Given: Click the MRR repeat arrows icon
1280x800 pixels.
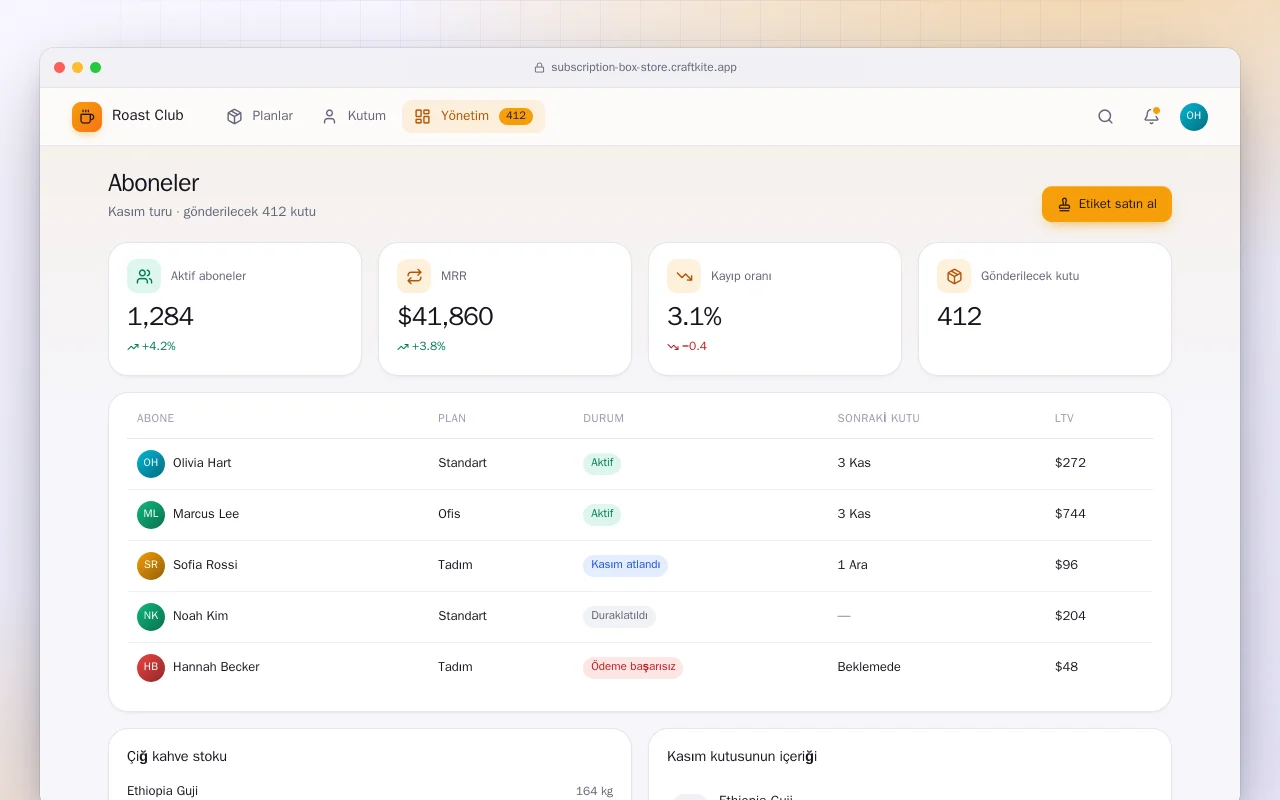Looking at the screenshot, I should (x=414, y=276).
